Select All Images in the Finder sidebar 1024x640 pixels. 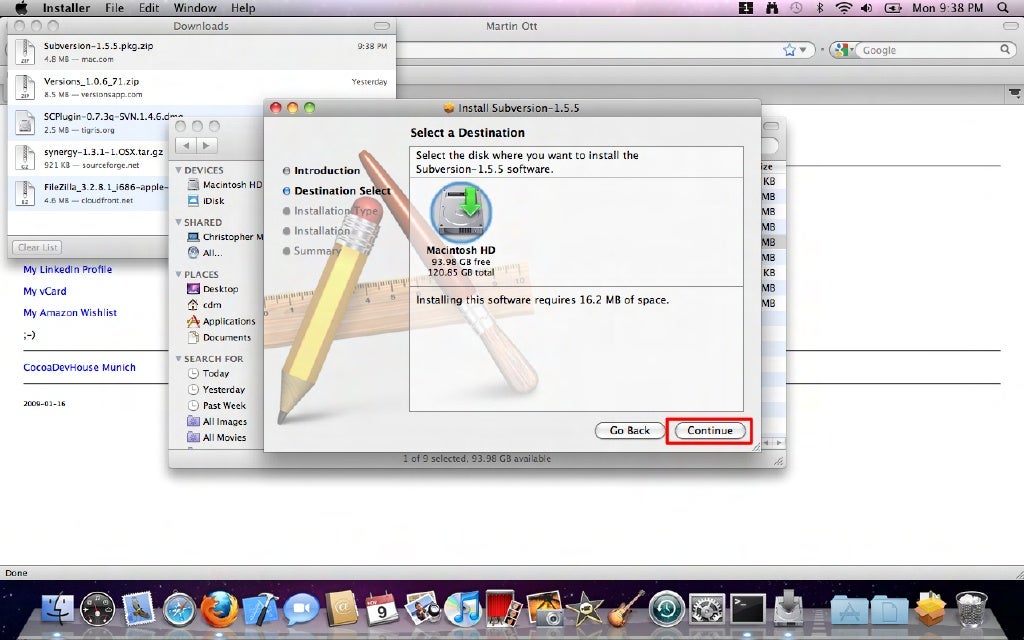click(217, 422)
